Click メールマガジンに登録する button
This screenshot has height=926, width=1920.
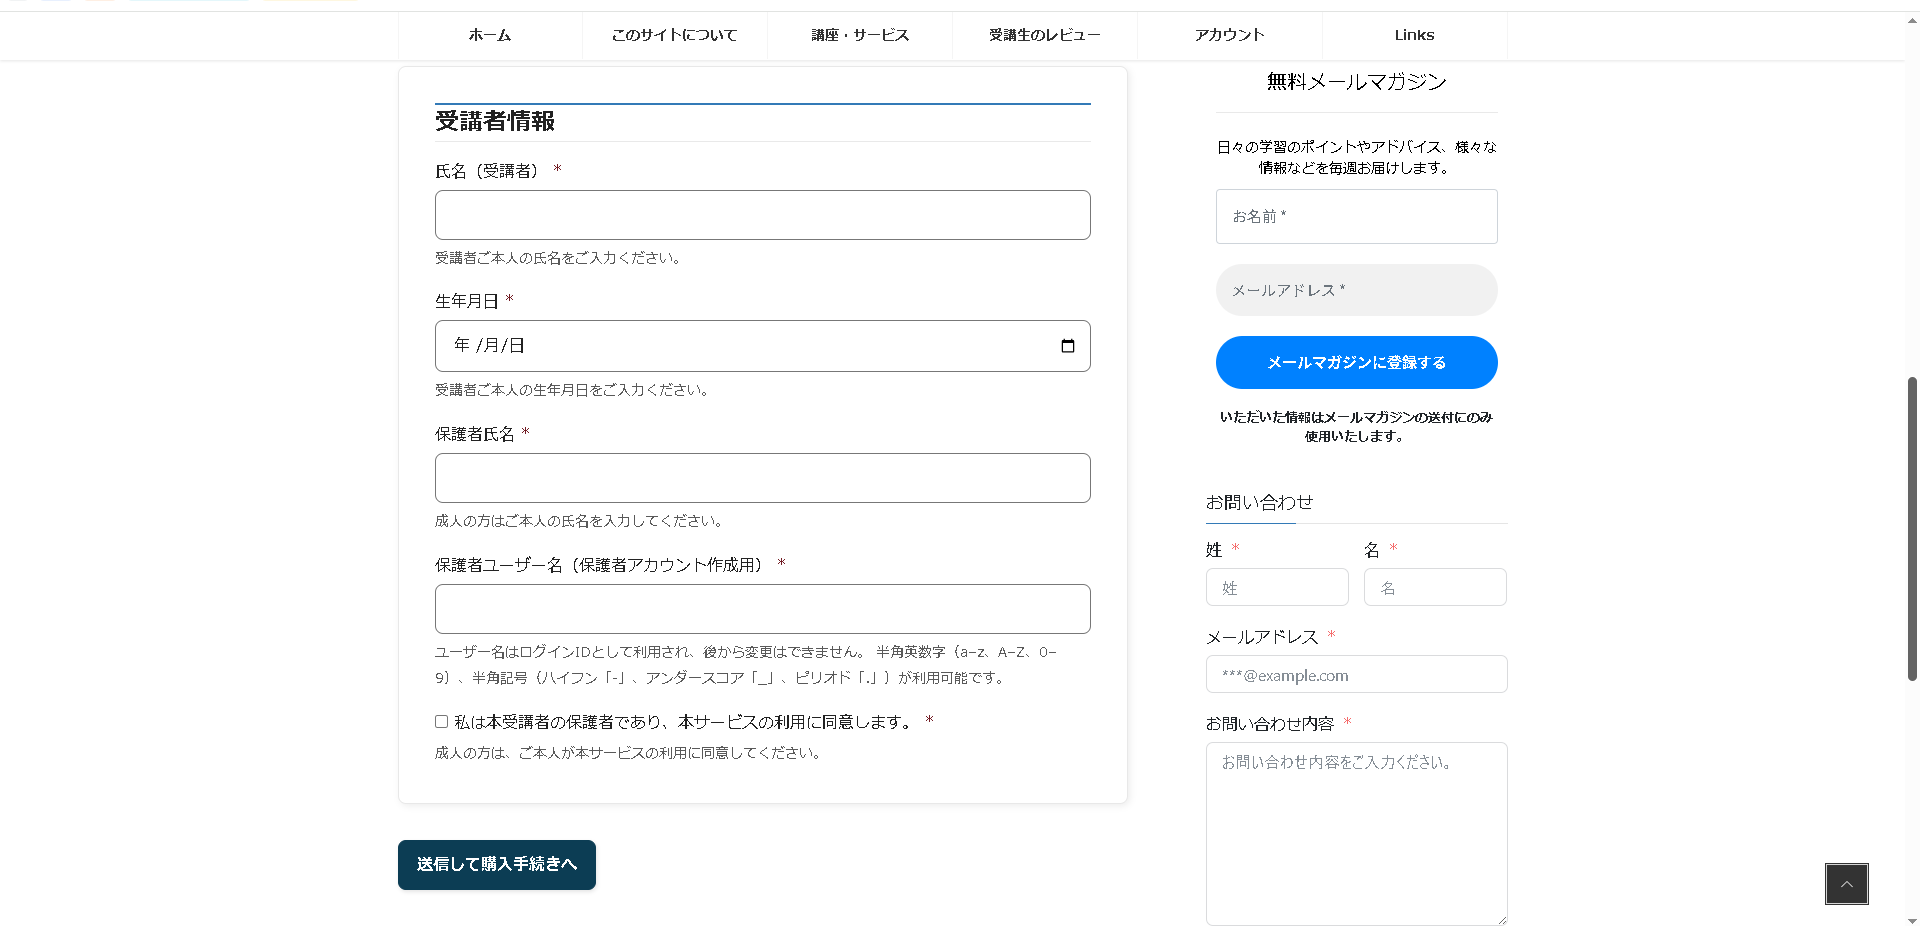(1356, 363)
